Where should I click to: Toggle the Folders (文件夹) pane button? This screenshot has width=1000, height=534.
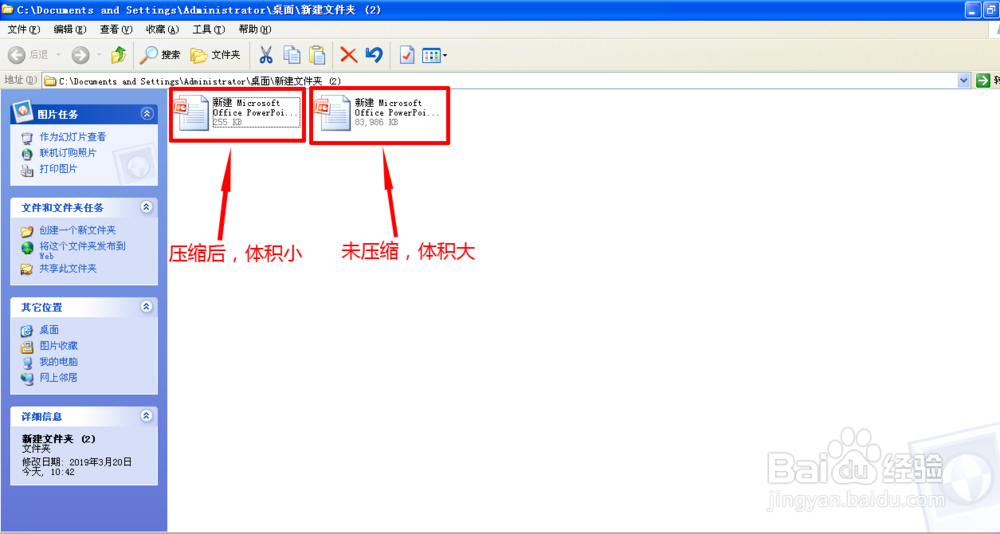tap(216, 55)
